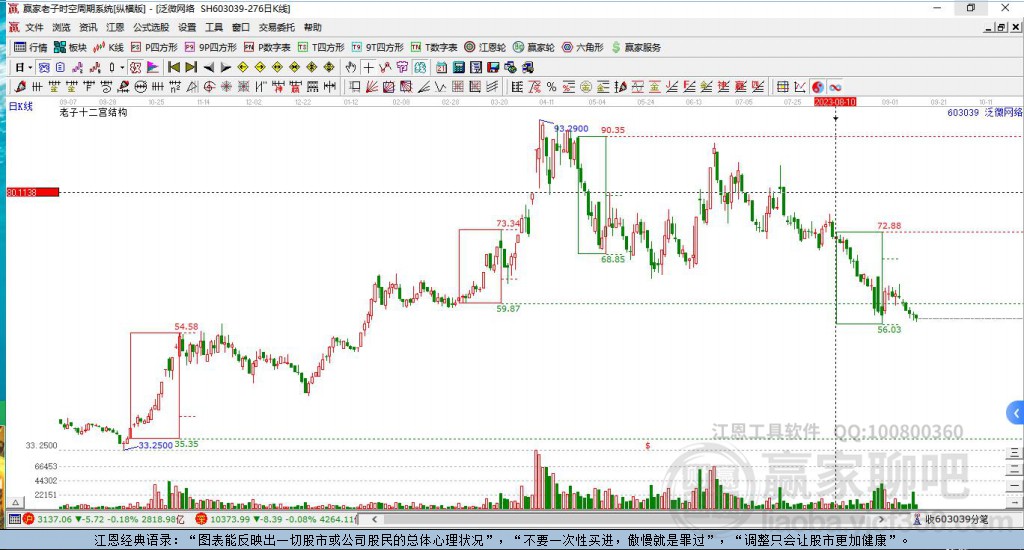Screen dimensions: 1024x550
Task: Open the 浏览 menu
Action: coord(61,27)
